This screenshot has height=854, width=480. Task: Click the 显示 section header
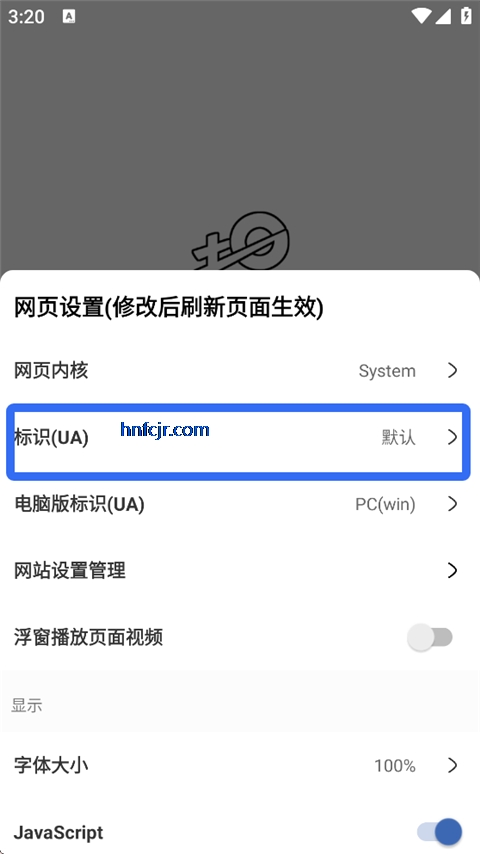[x=27, y=705]
